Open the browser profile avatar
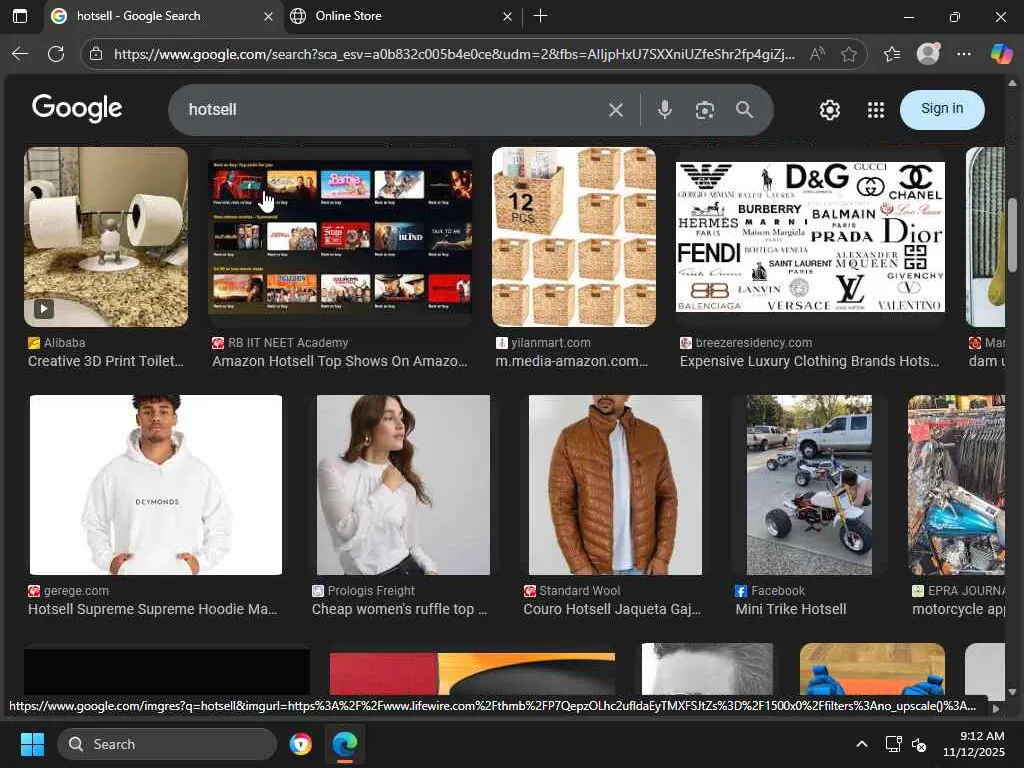Screen dimensions: 1024x768 pyautogui.click(x=928, y=54)
